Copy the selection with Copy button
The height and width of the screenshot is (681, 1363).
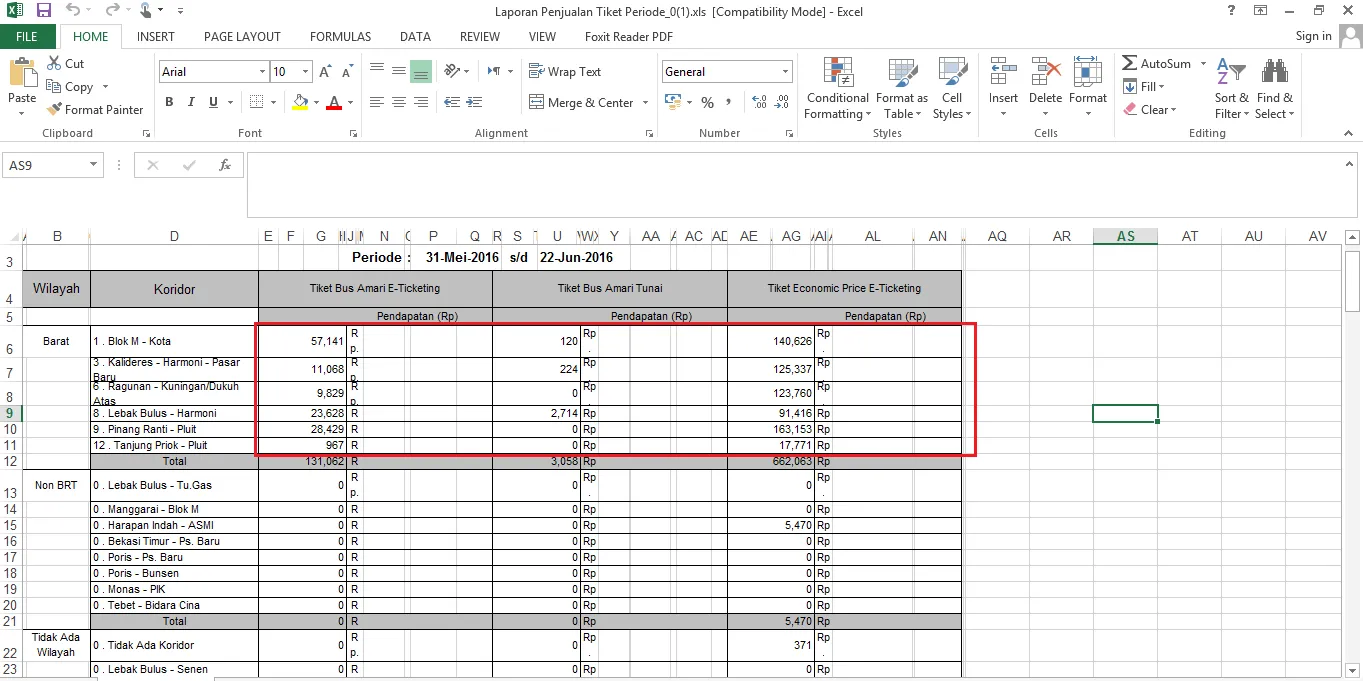pyautogui.click(x=70, y=87)
